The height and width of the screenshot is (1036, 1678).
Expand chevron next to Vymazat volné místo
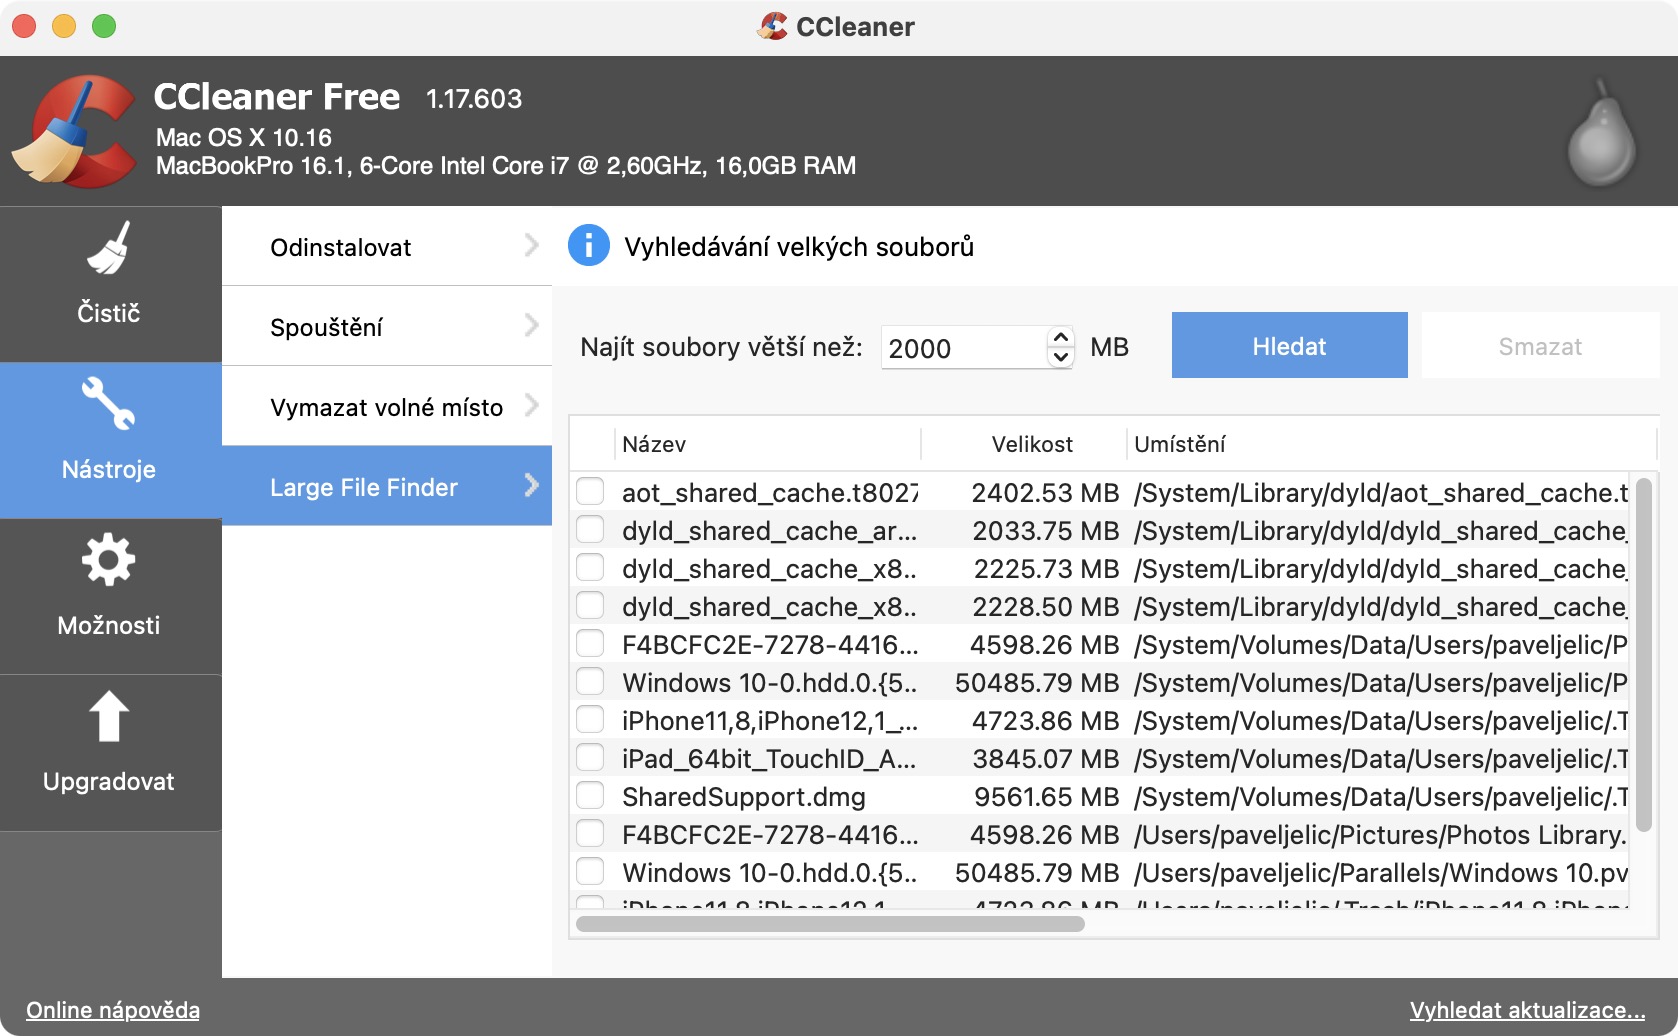pyautogui.click(x=531, y=405)
